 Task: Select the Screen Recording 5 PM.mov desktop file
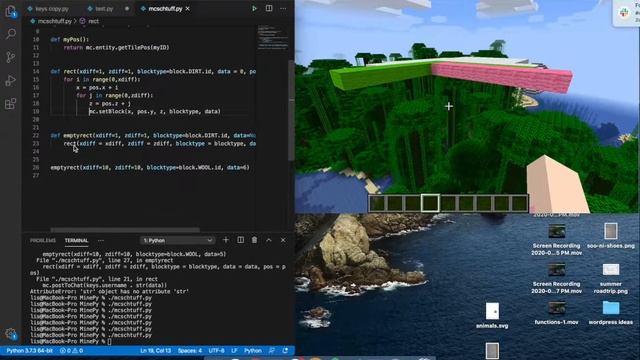[x=556, y=240]
